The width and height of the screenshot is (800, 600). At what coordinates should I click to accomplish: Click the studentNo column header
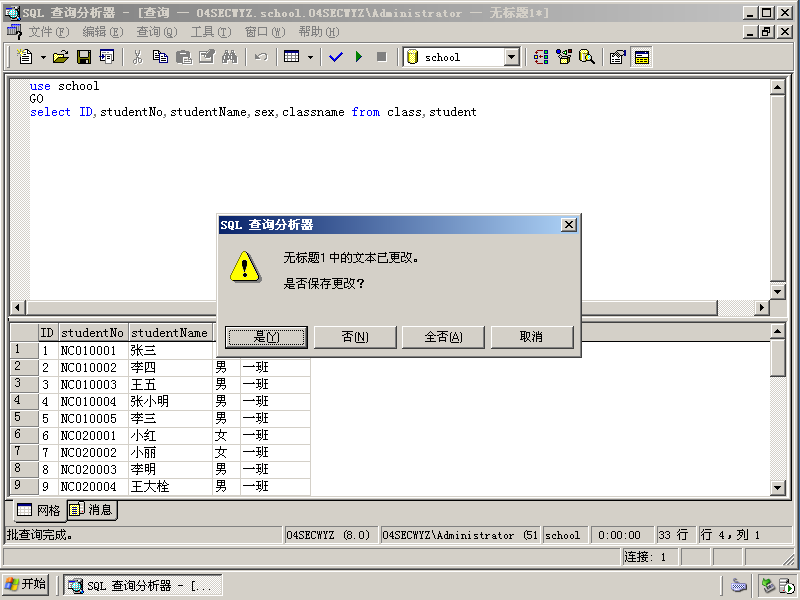pos(93,333)
